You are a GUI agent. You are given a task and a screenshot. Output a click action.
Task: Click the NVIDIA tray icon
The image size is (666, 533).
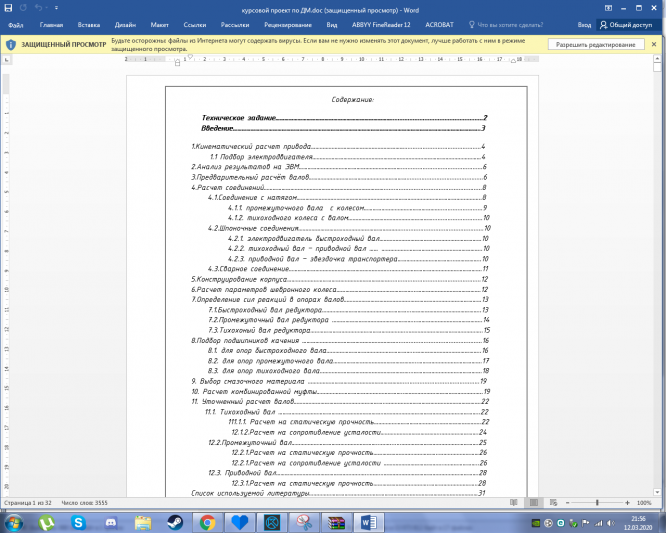point(536,523)
